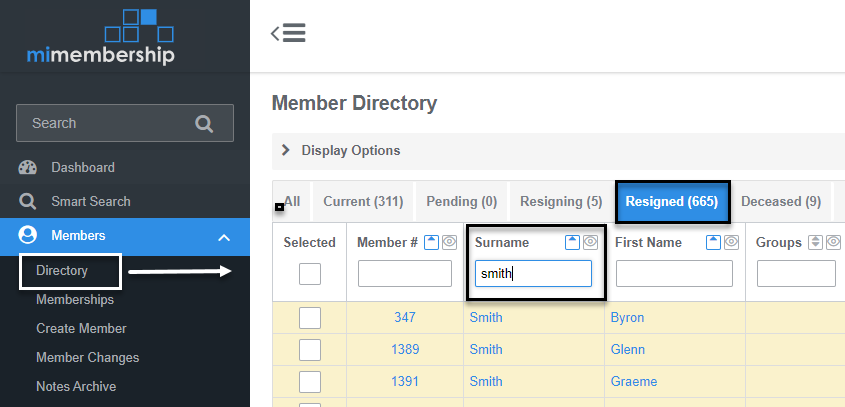Open member number 1389 link
Image resolution: width=845 pixels, height=407 pixels.
coord(405,350)
